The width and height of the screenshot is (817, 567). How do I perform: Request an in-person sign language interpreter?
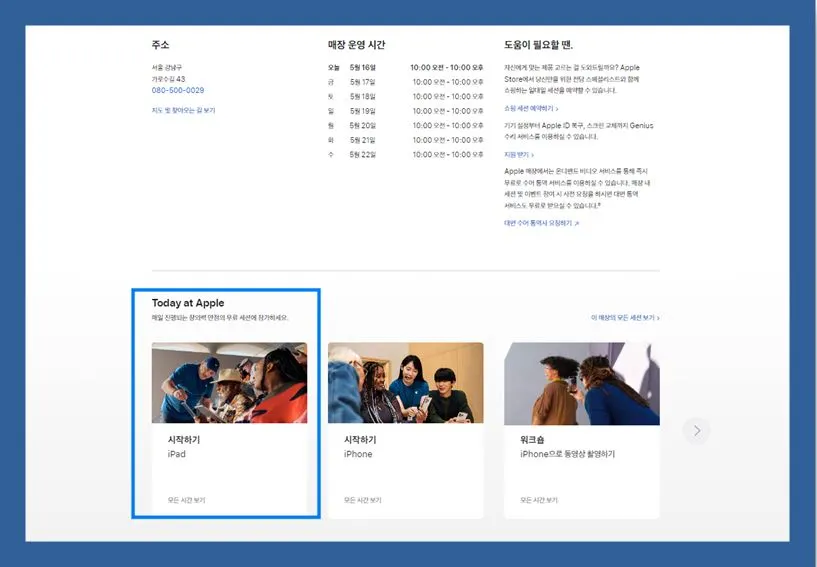[541, 223]
